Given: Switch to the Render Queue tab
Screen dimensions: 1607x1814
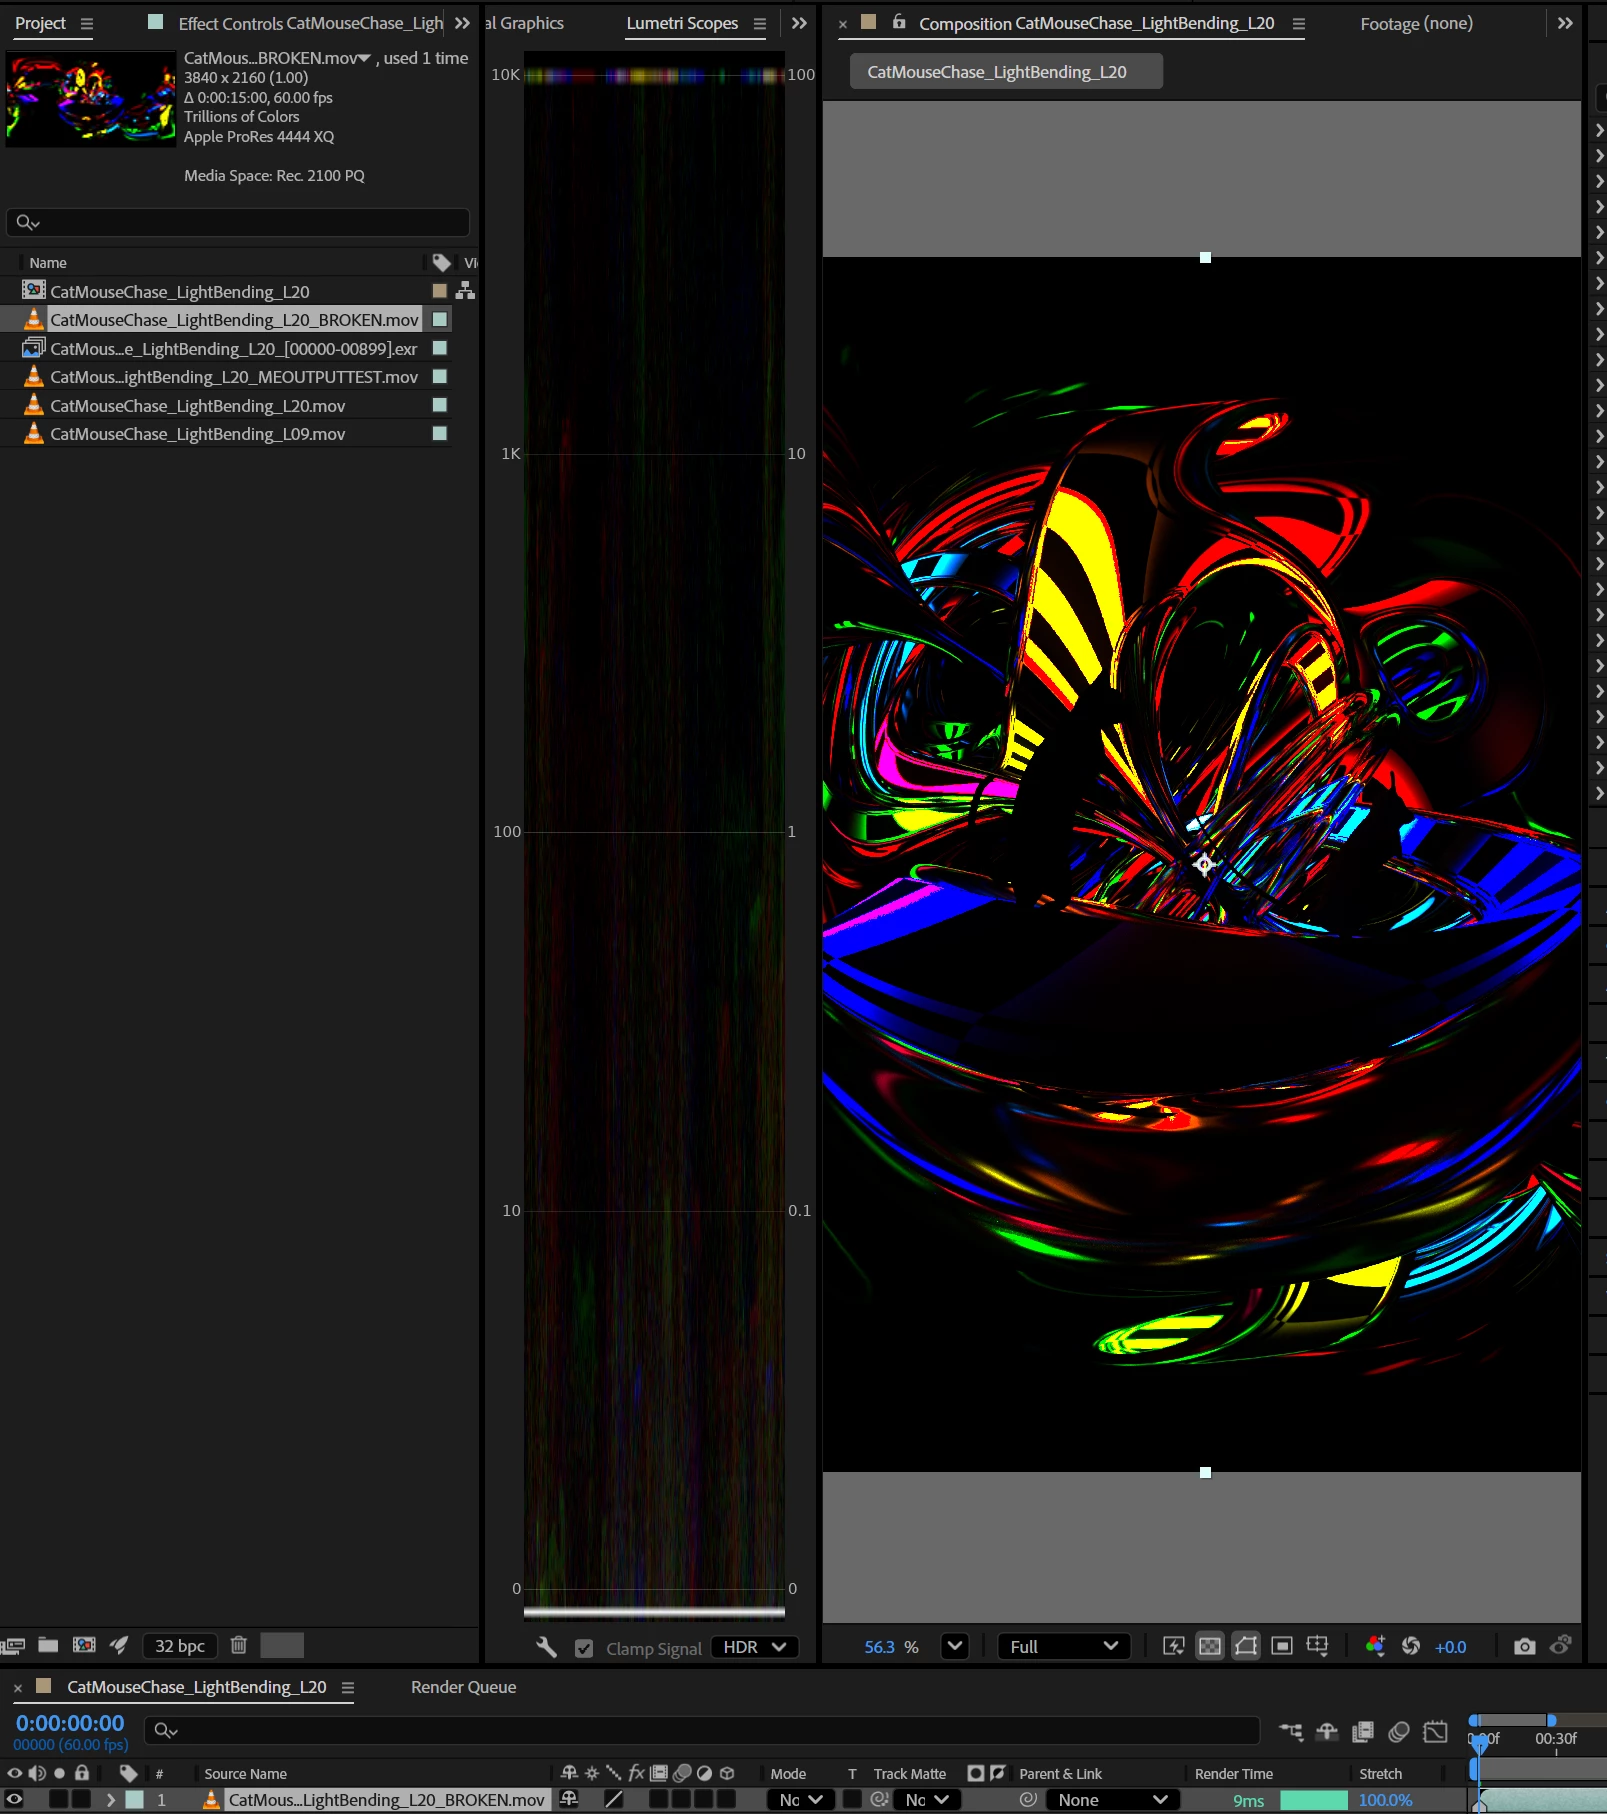Looking at the screenshot, I should tap(463, 1687).
